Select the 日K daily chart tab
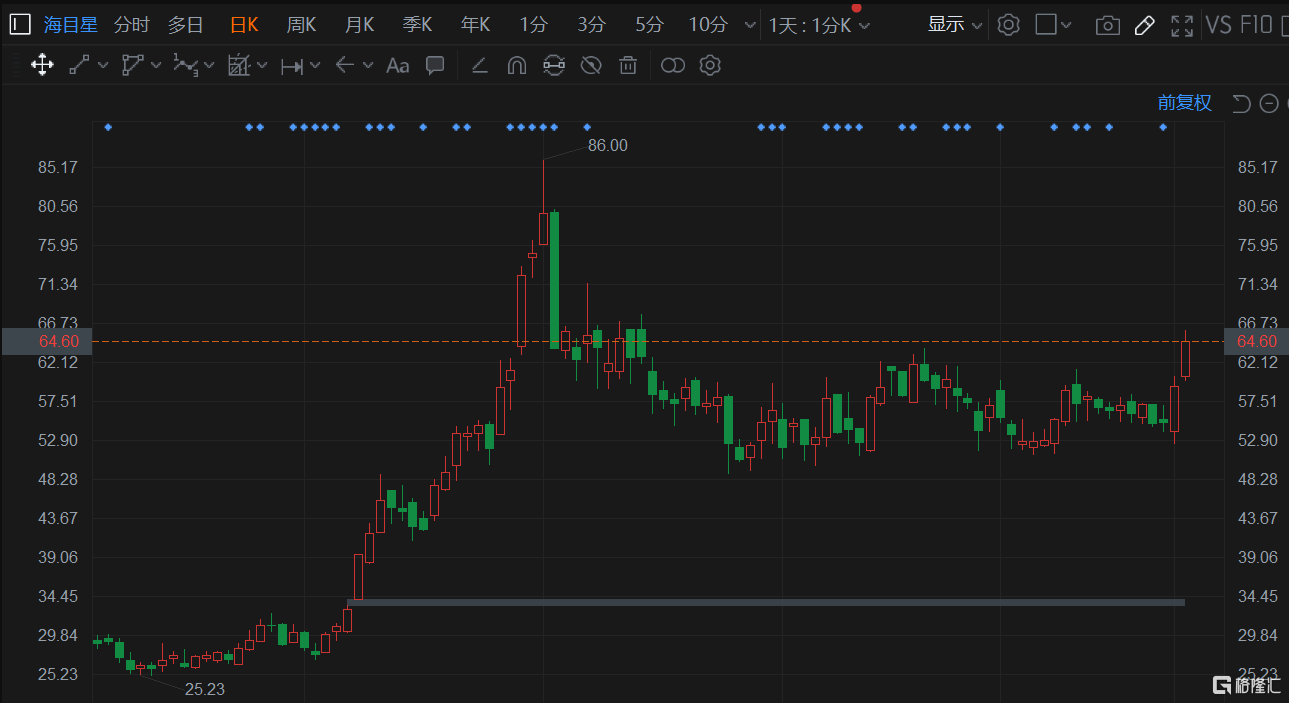 (244, 25)
